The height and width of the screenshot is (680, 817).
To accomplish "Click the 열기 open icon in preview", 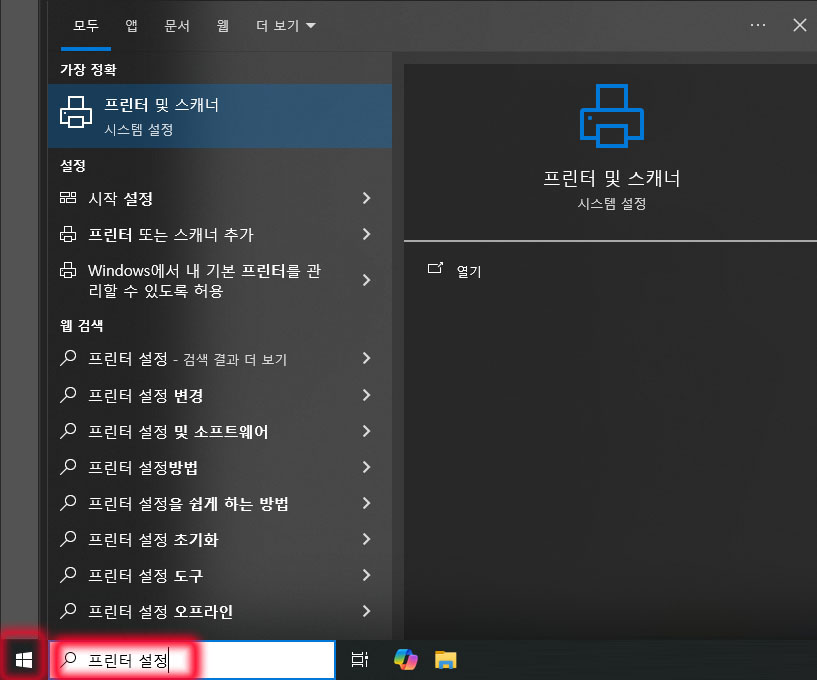I will [435, 268].
